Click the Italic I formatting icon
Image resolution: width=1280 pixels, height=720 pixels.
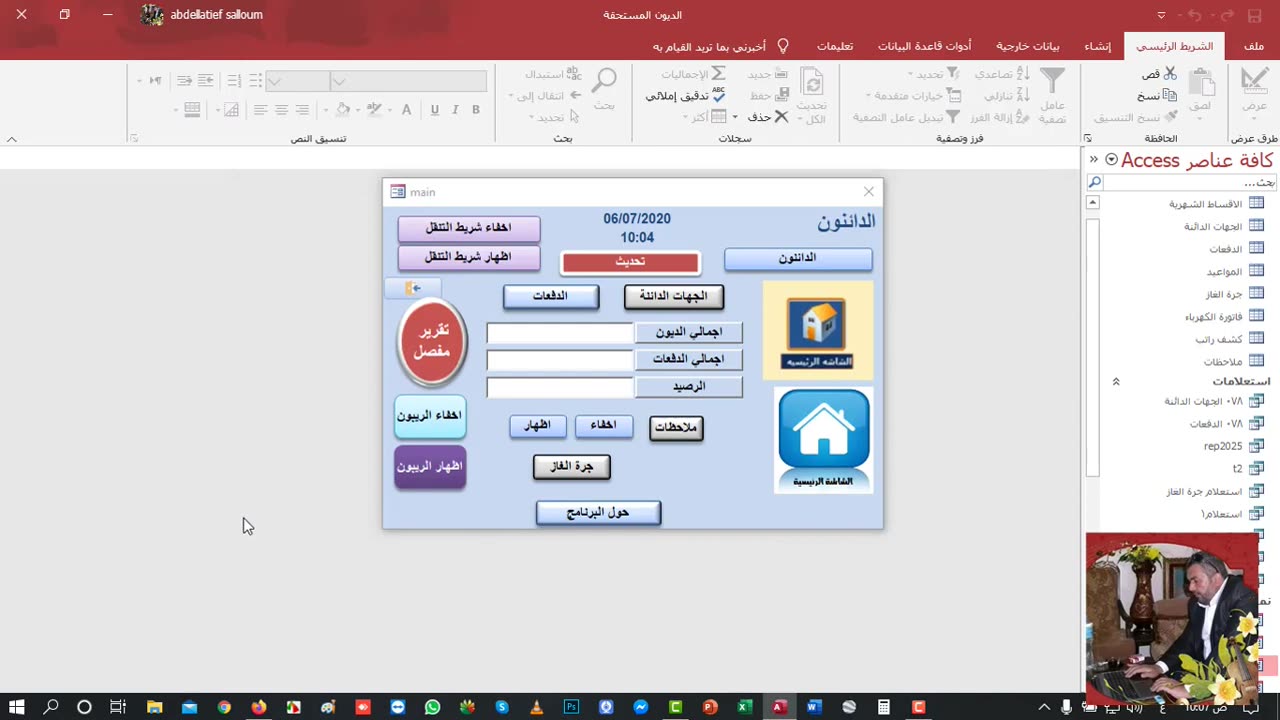pyautogui.click(x=455, y=110)
